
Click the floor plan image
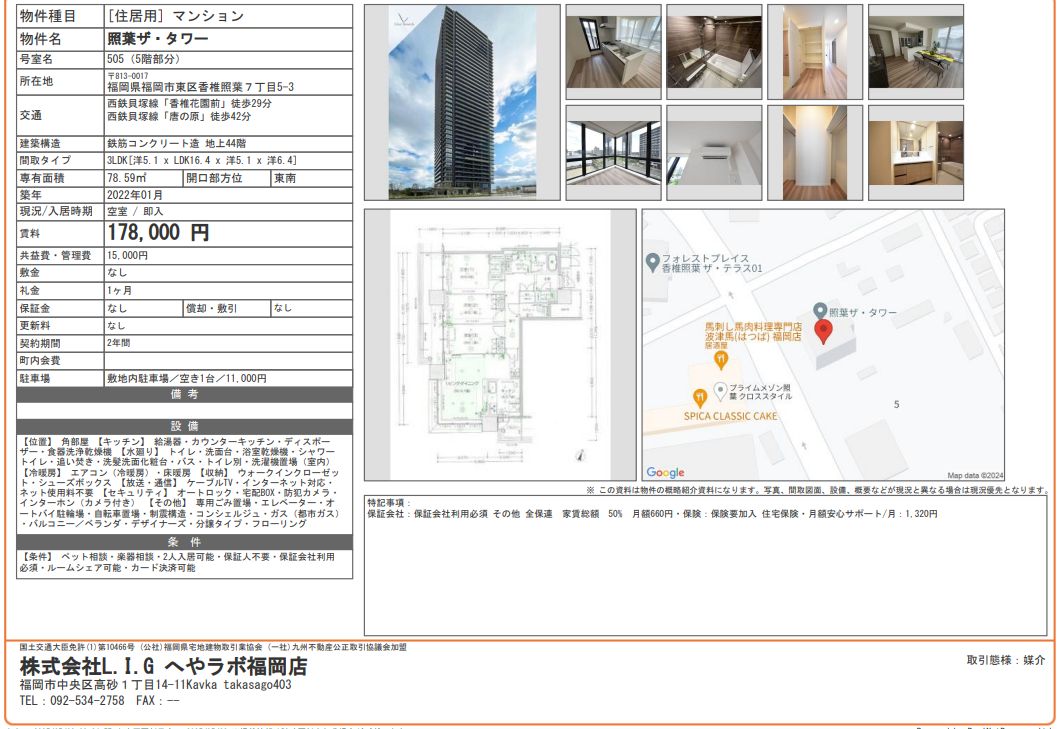[x=500, y=344]
